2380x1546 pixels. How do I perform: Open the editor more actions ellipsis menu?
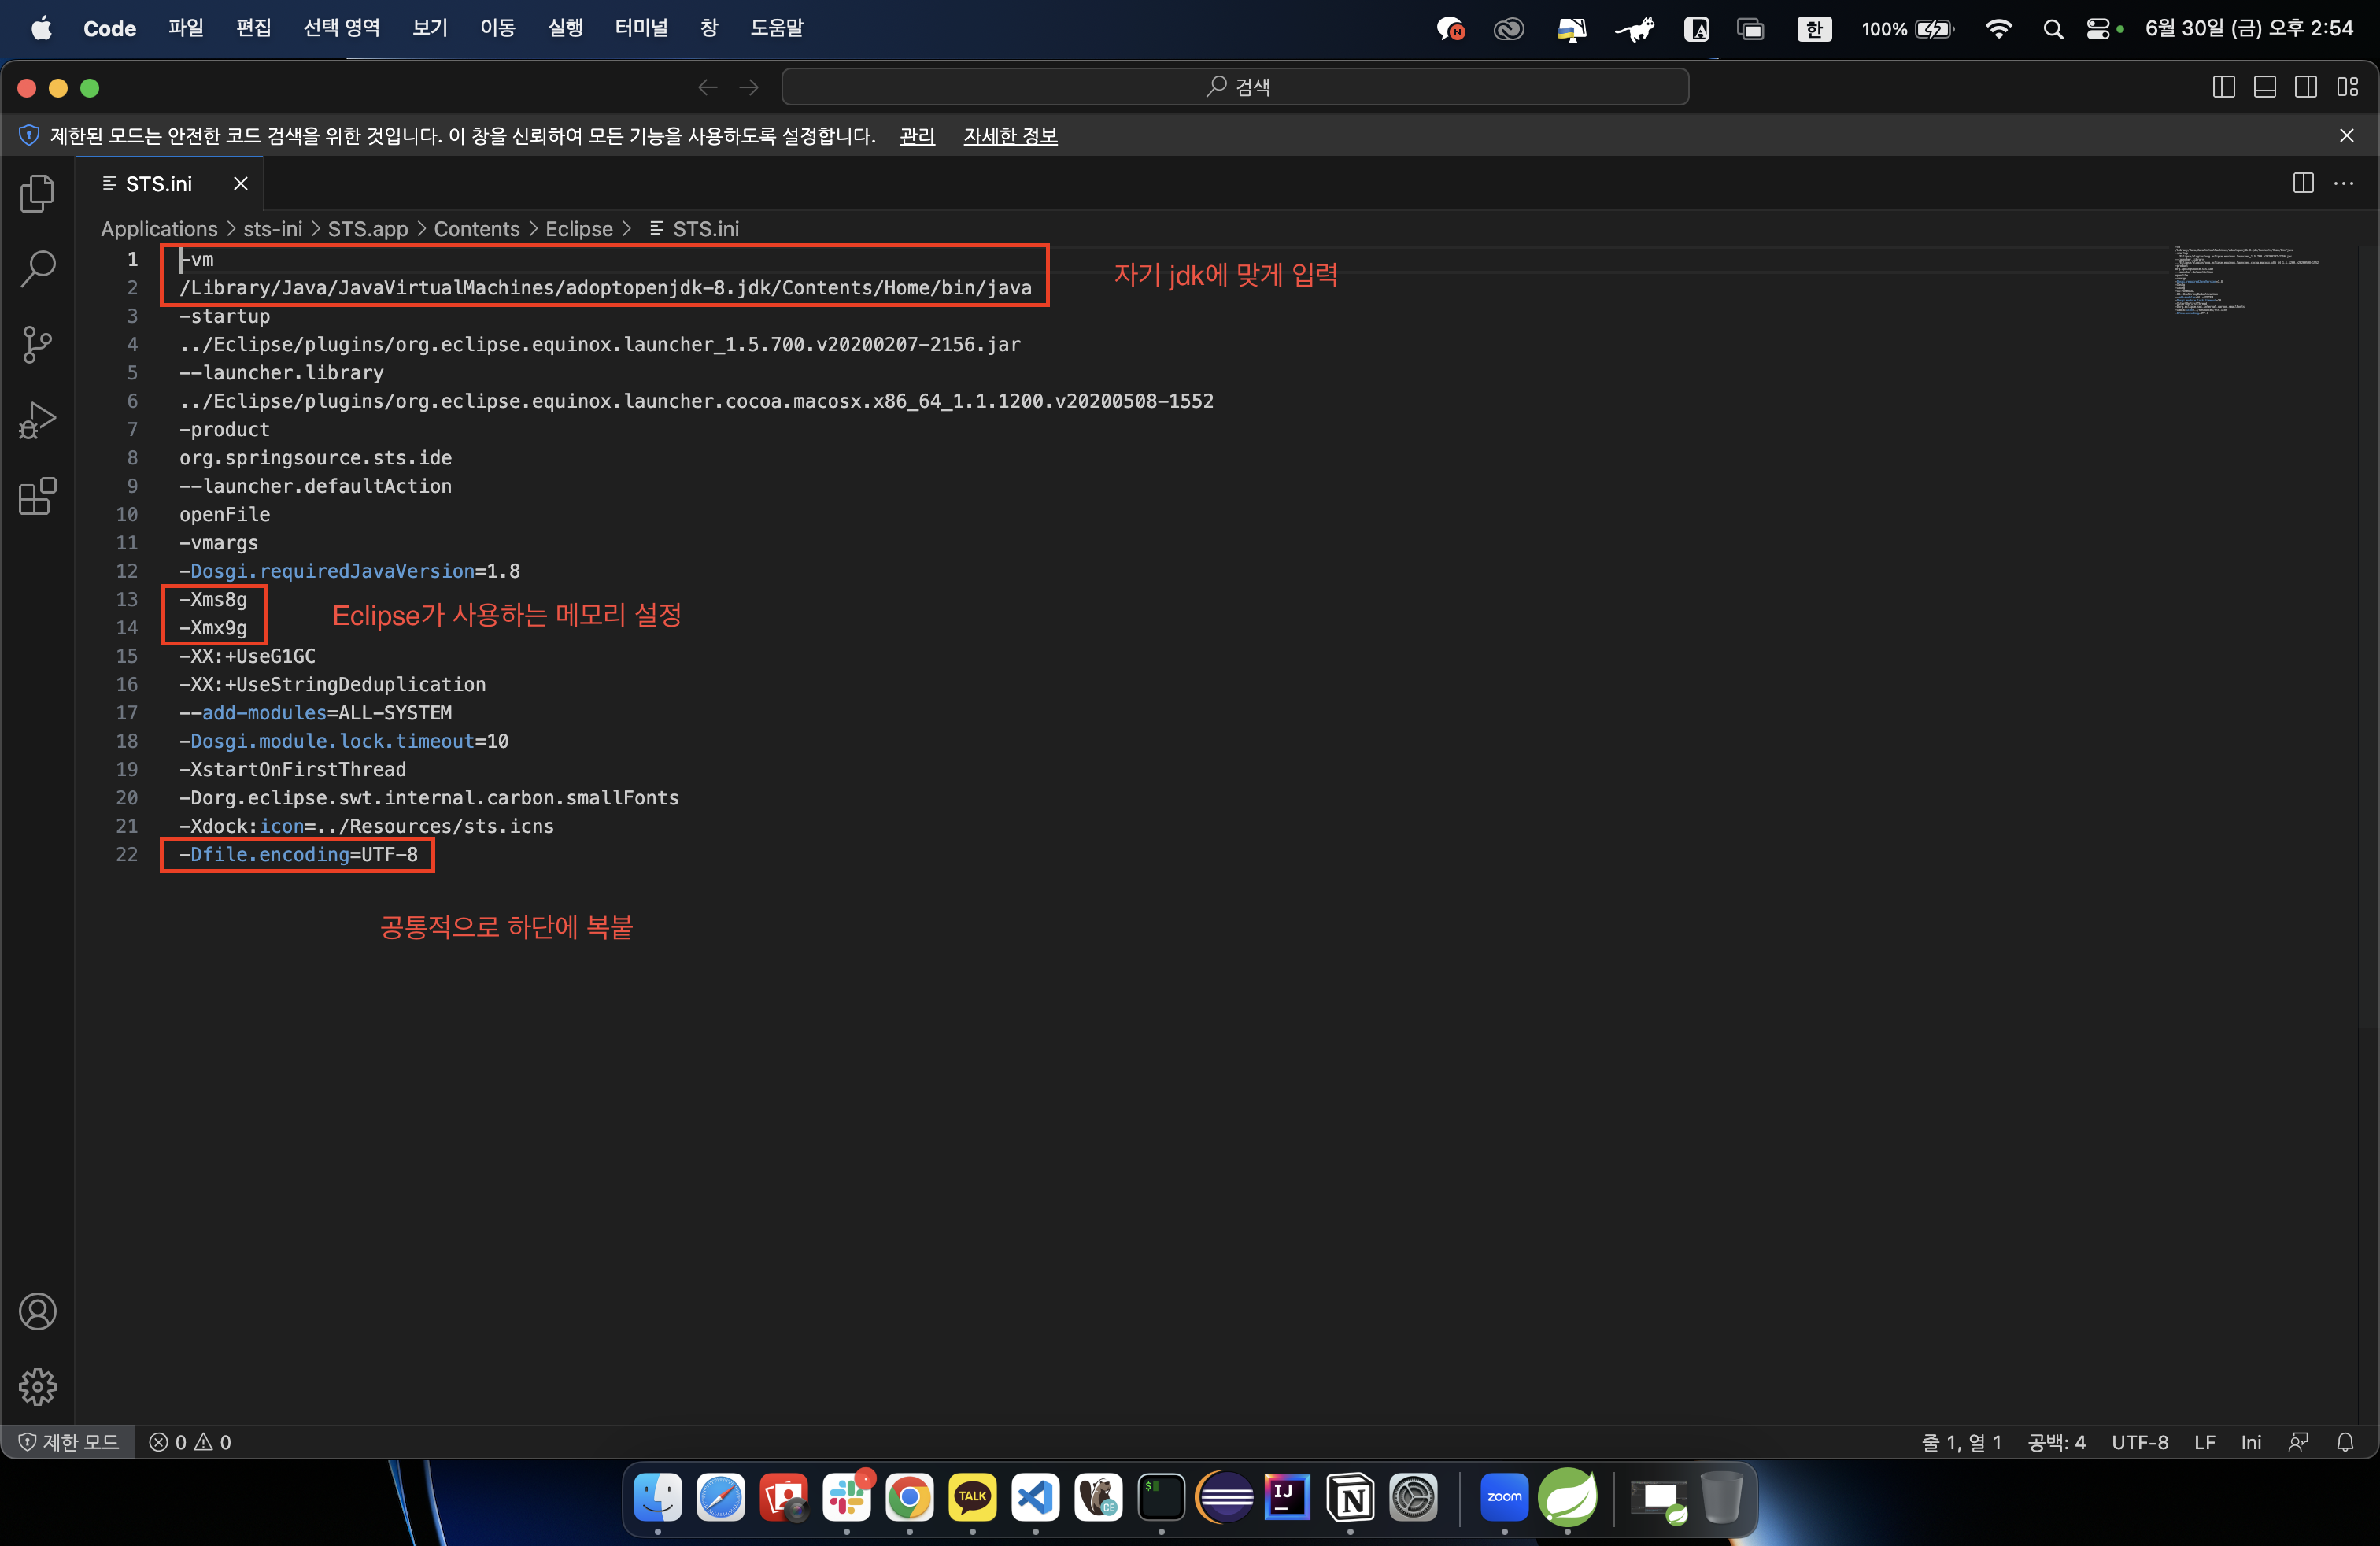[x=2344, y=183]
